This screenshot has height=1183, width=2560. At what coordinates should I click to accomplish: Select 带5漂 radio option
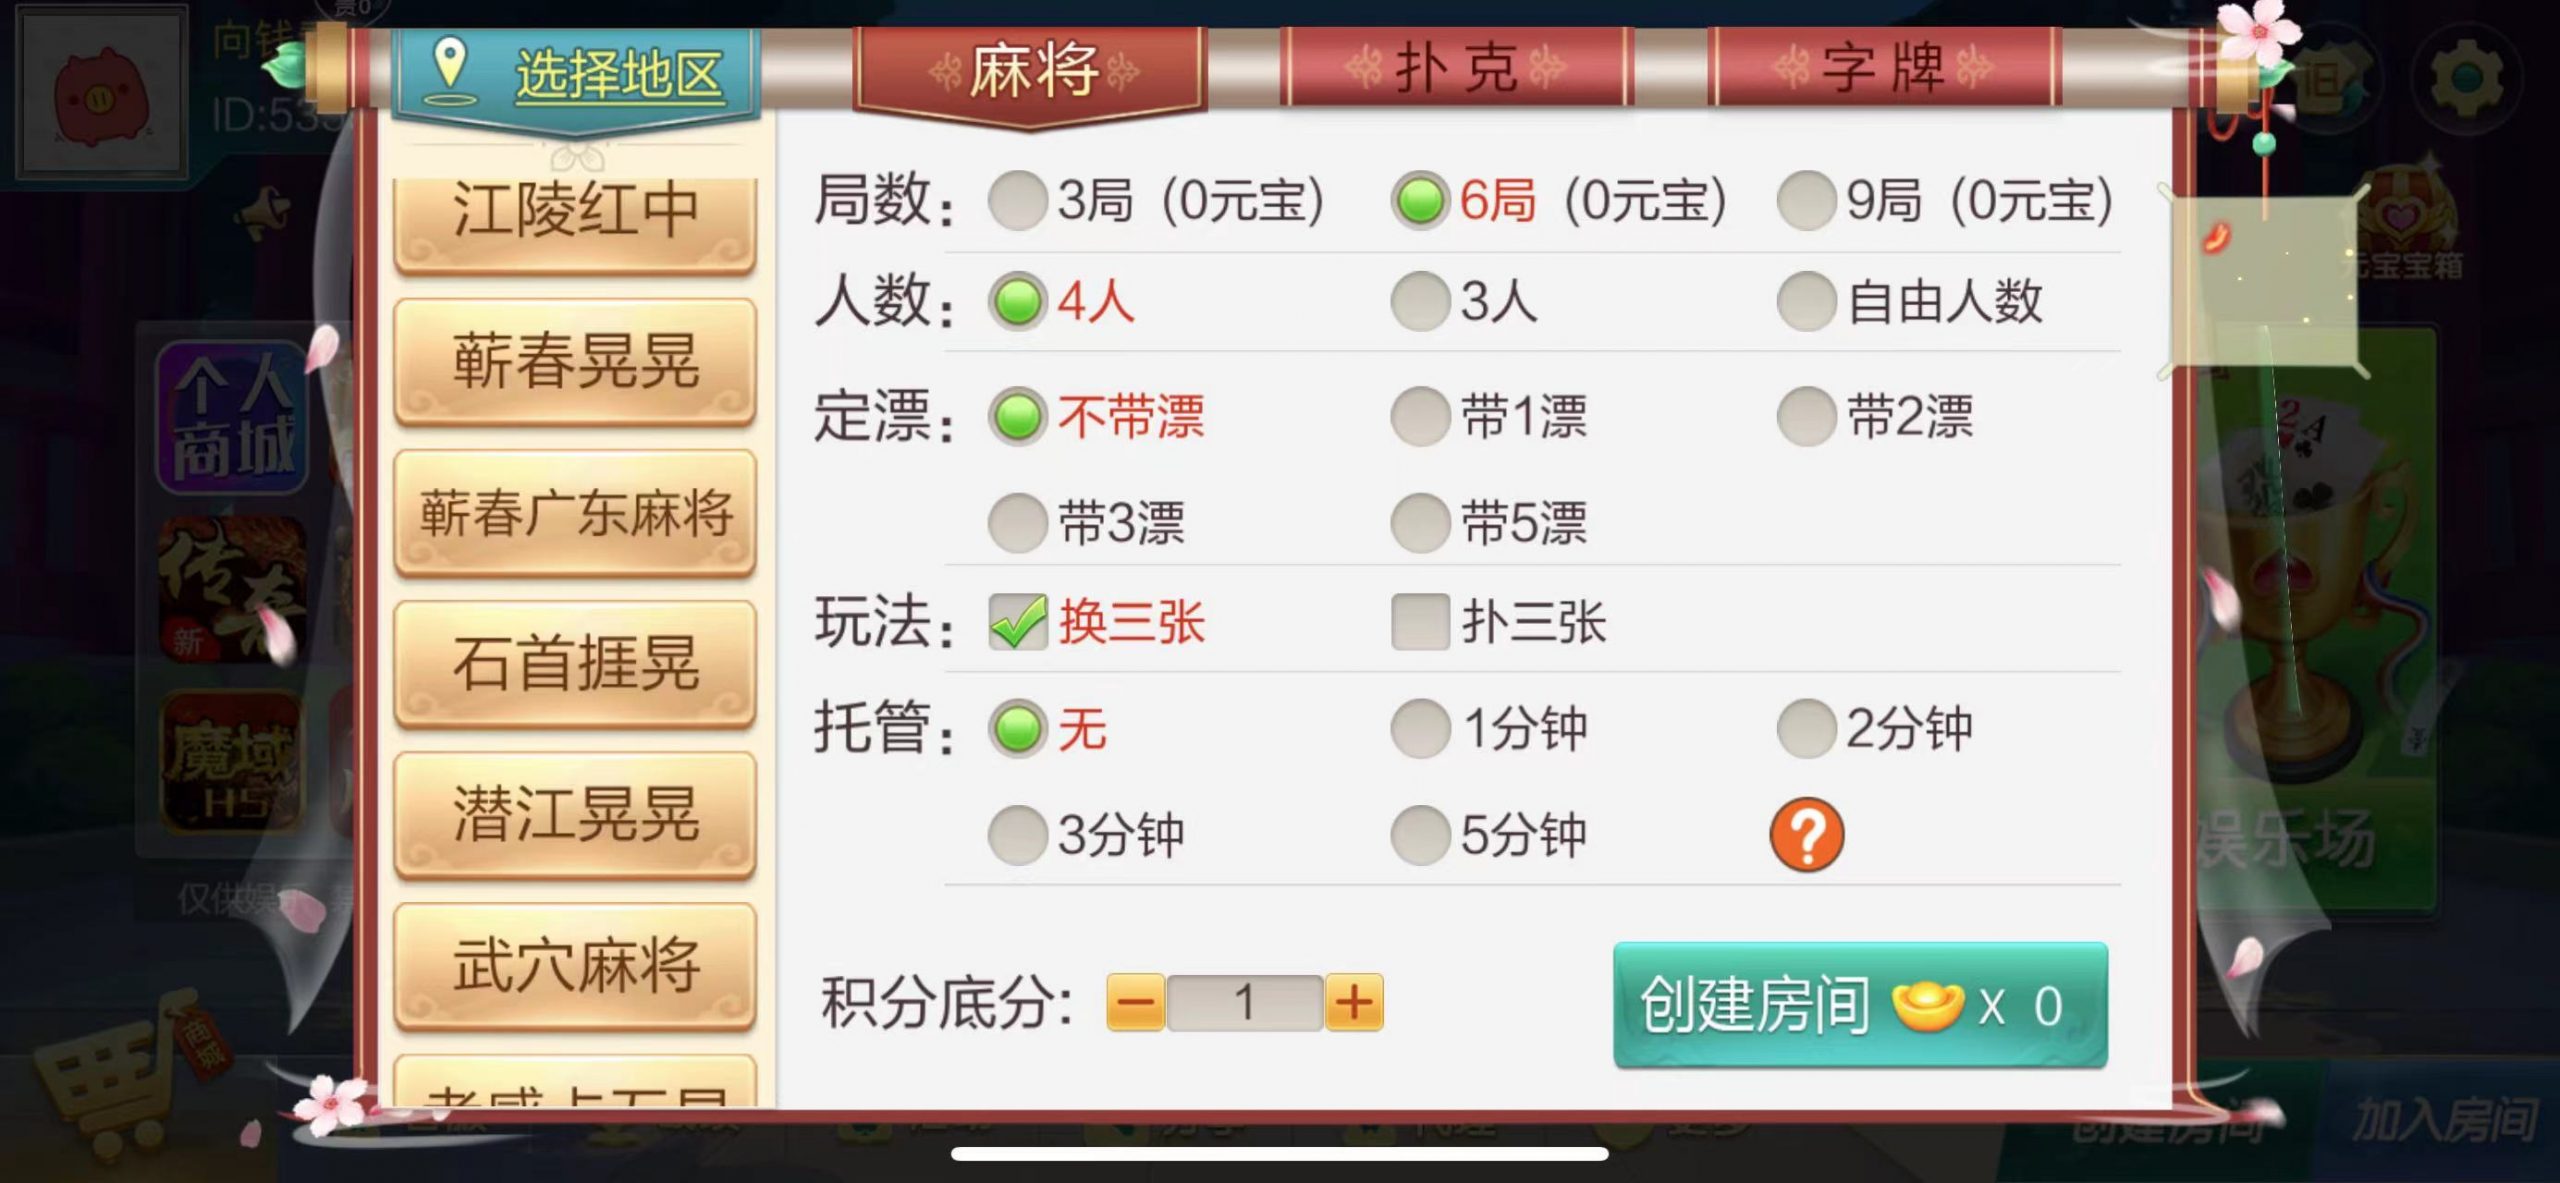pyautogui.click(x=1420, y=522)
